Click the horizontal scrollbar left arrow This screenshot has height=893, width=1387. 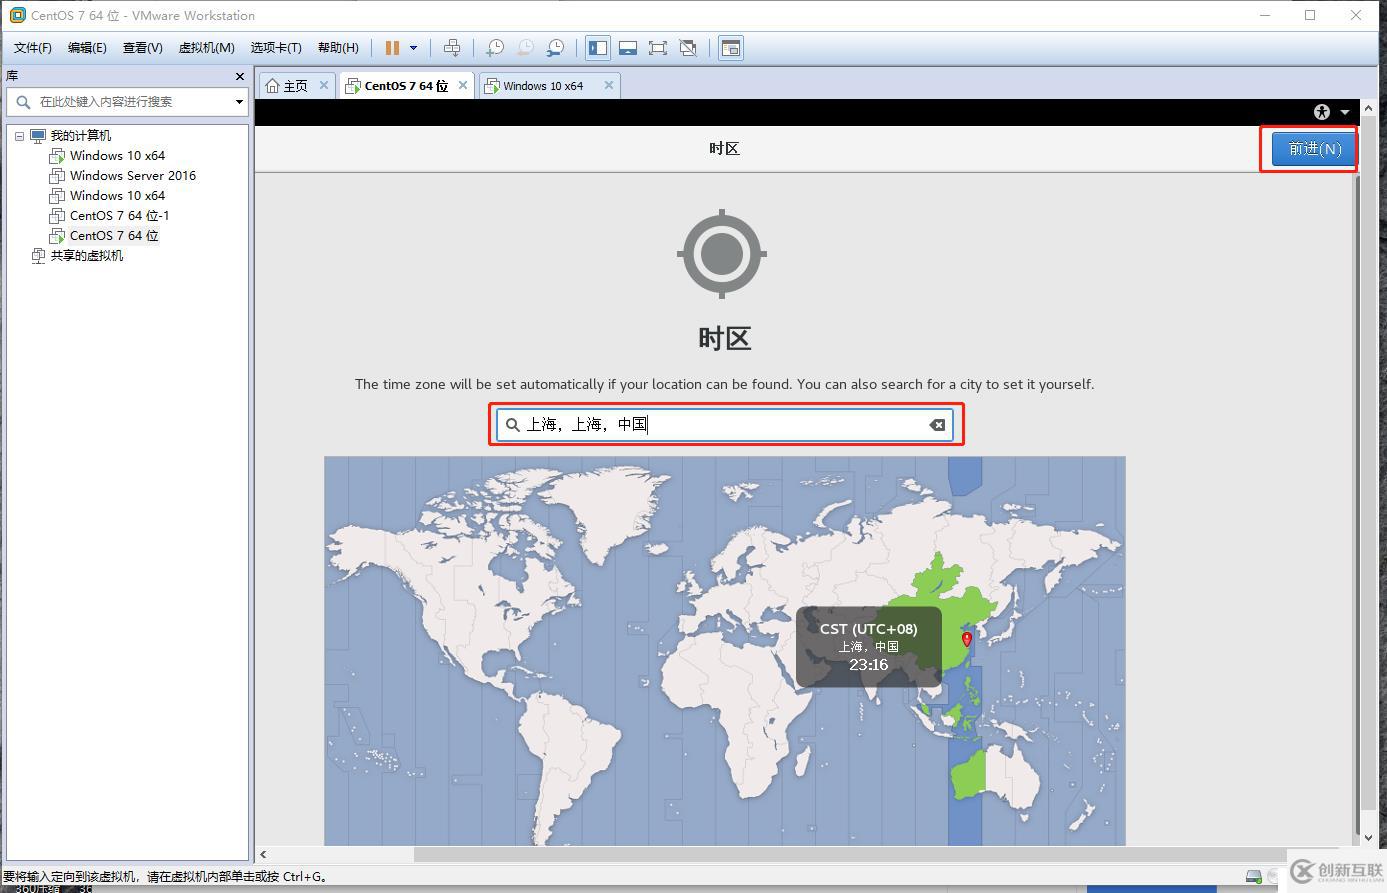pos(263,855)
